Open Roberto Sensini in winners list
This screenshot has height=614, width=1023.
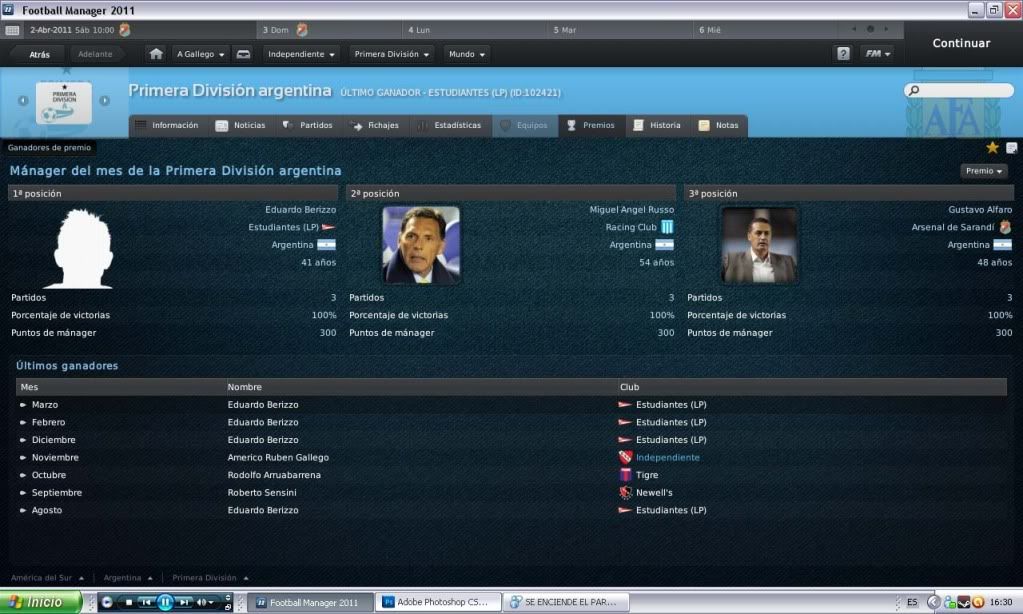[x=262, y=493]
